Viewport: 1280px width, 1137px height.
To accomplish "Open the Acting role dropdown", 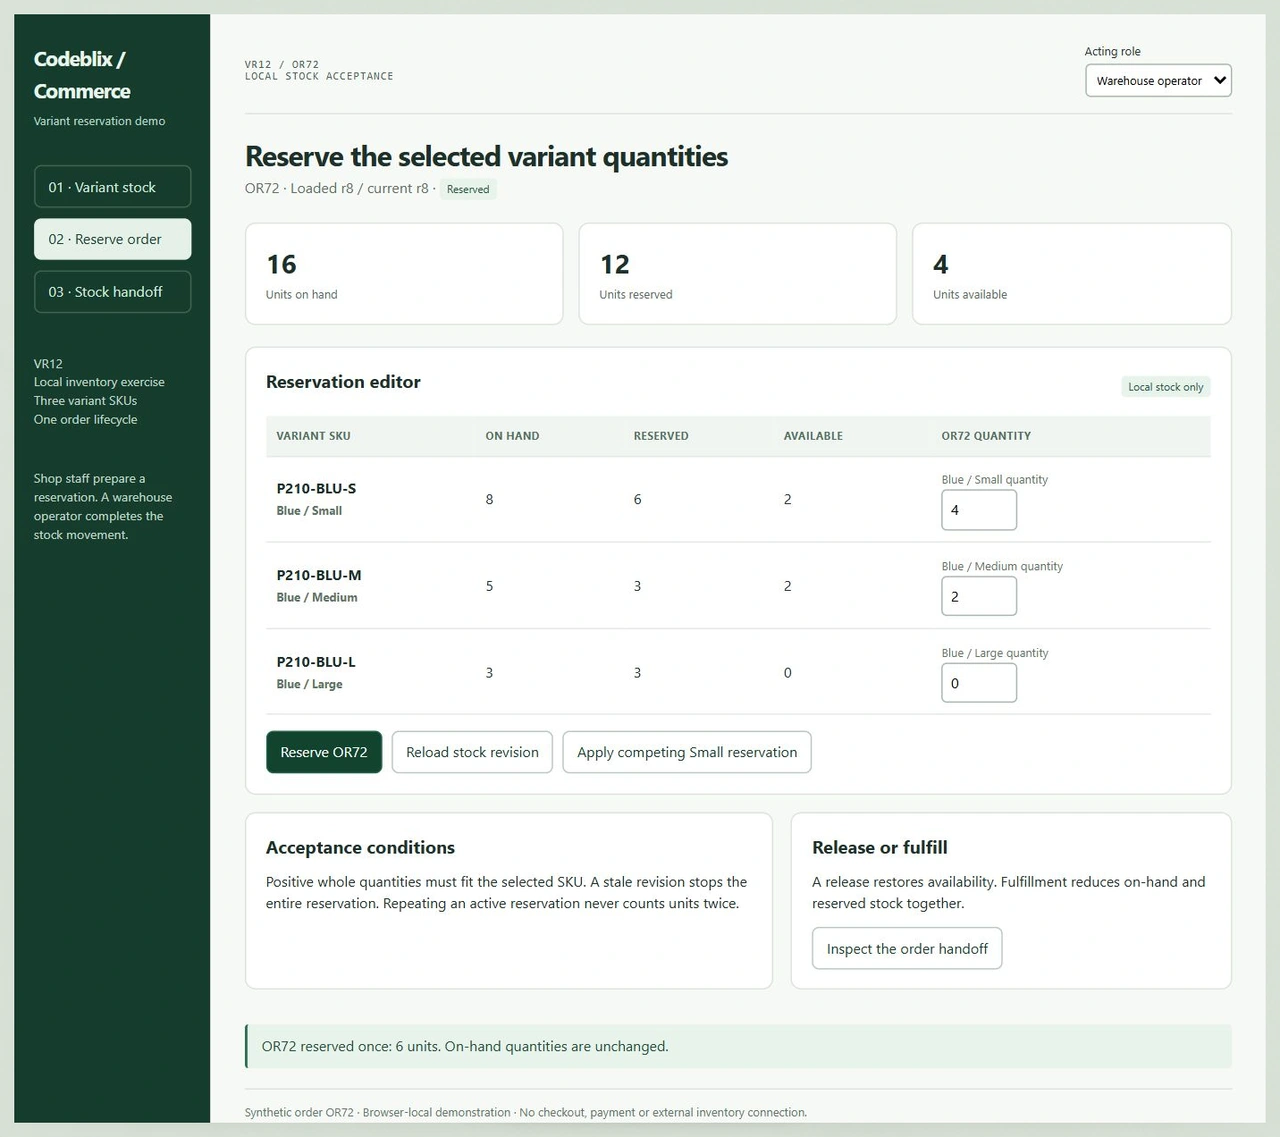I will [x=1158, y=81].
